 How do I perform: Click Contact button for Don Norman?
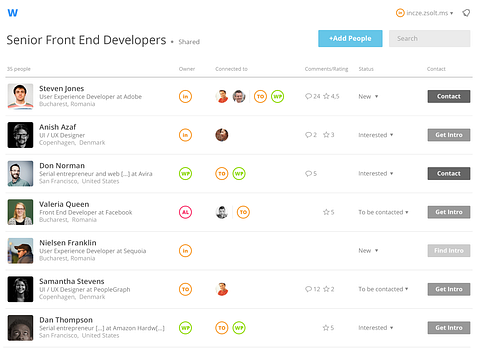(x=449, y=174)
